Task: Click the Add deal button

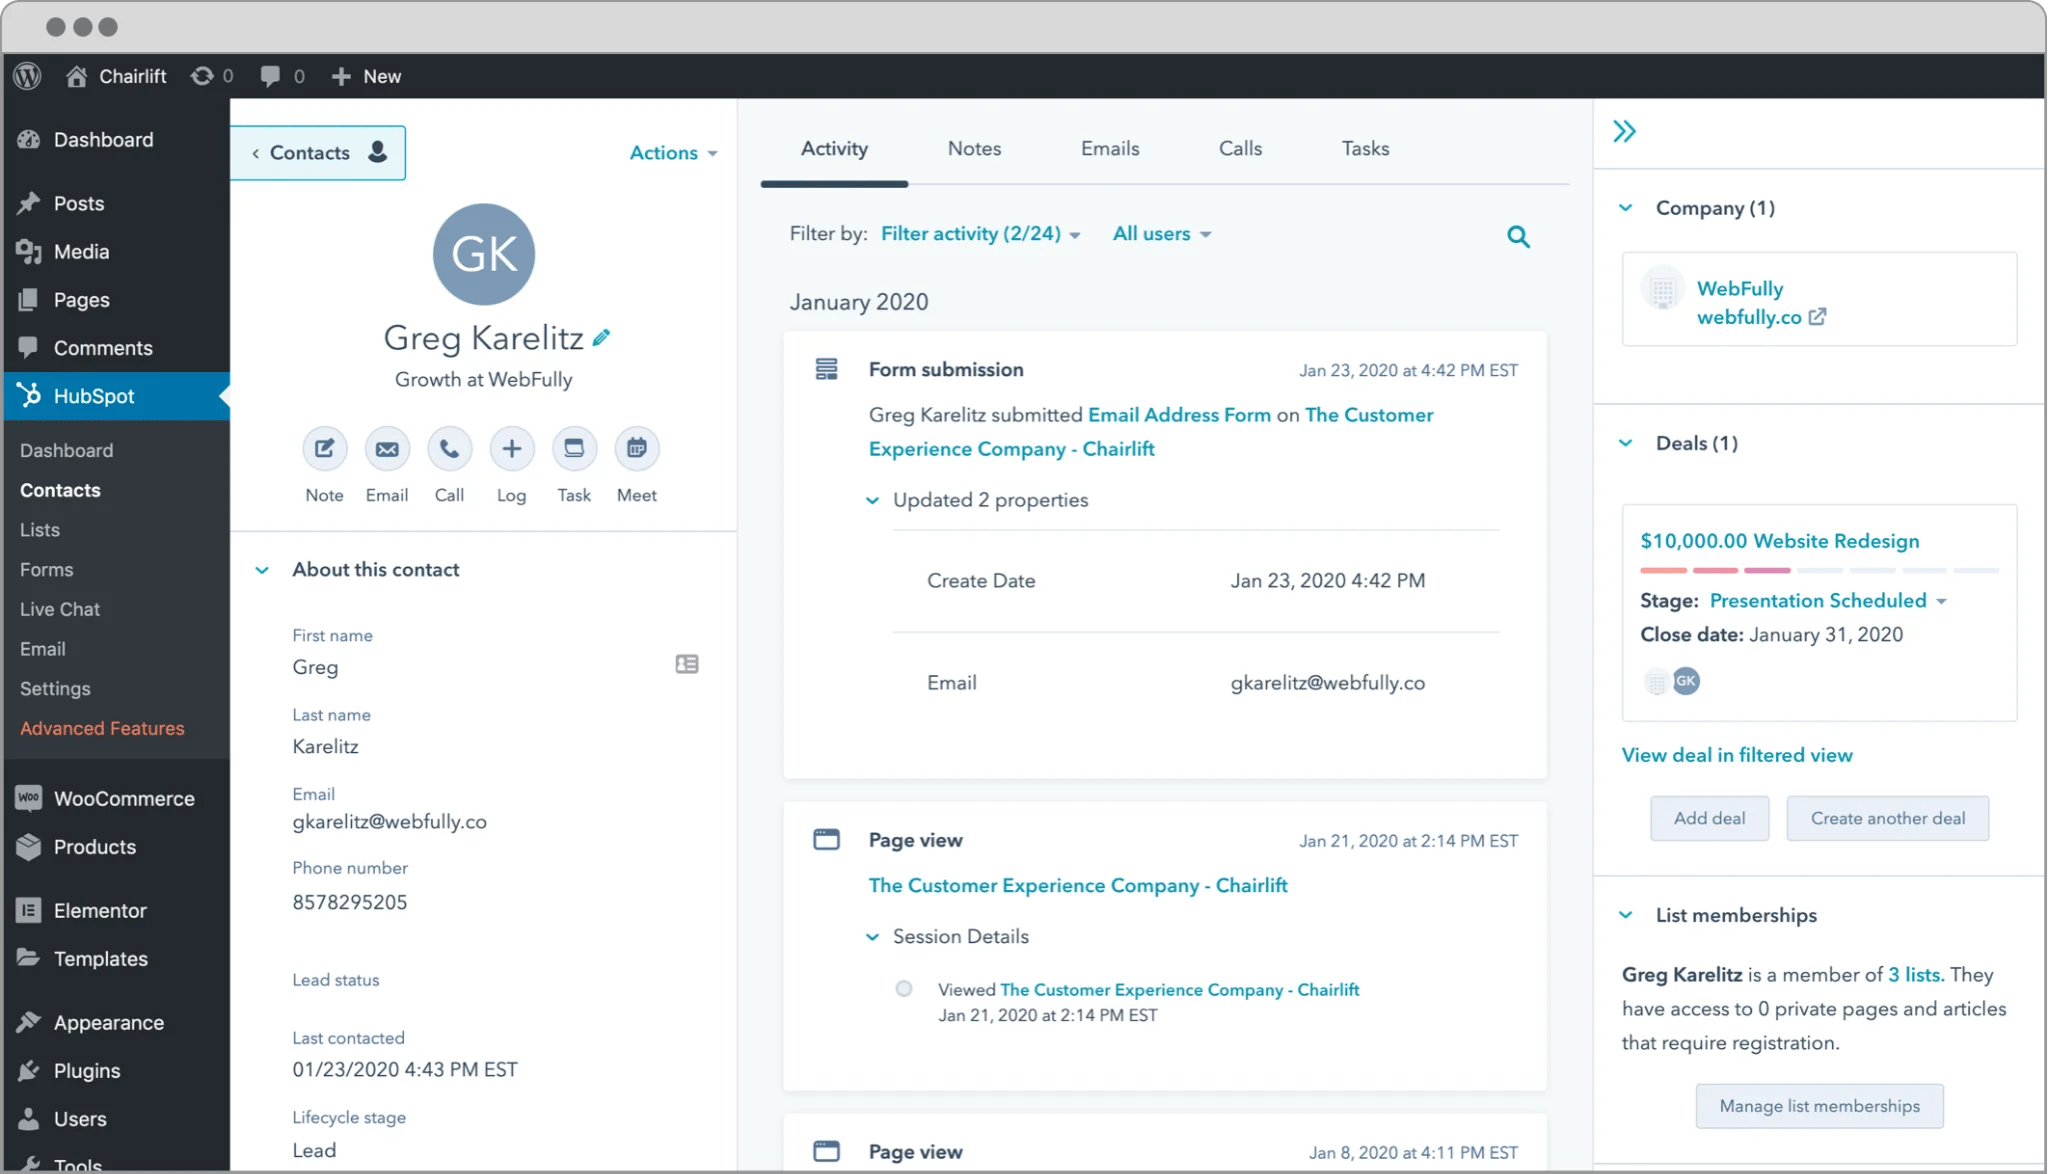Action: click(1709, 817)
